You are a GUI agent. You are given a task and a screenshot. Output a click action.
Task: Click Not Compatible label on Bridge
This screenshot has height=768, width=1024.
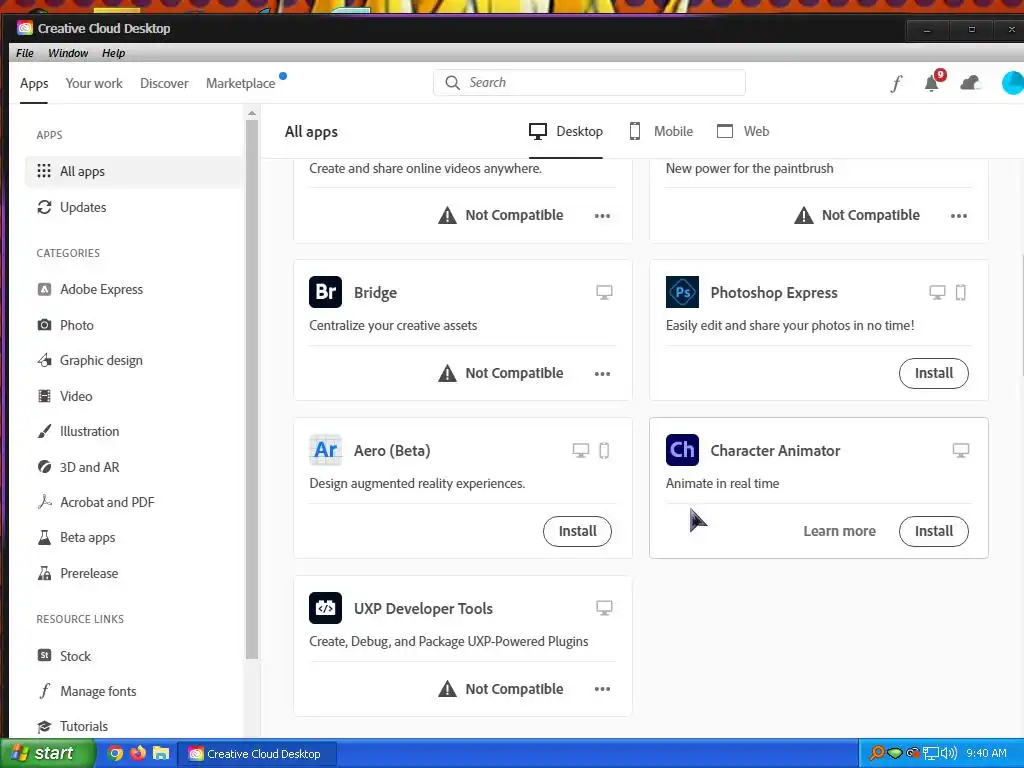coord(514,373)
